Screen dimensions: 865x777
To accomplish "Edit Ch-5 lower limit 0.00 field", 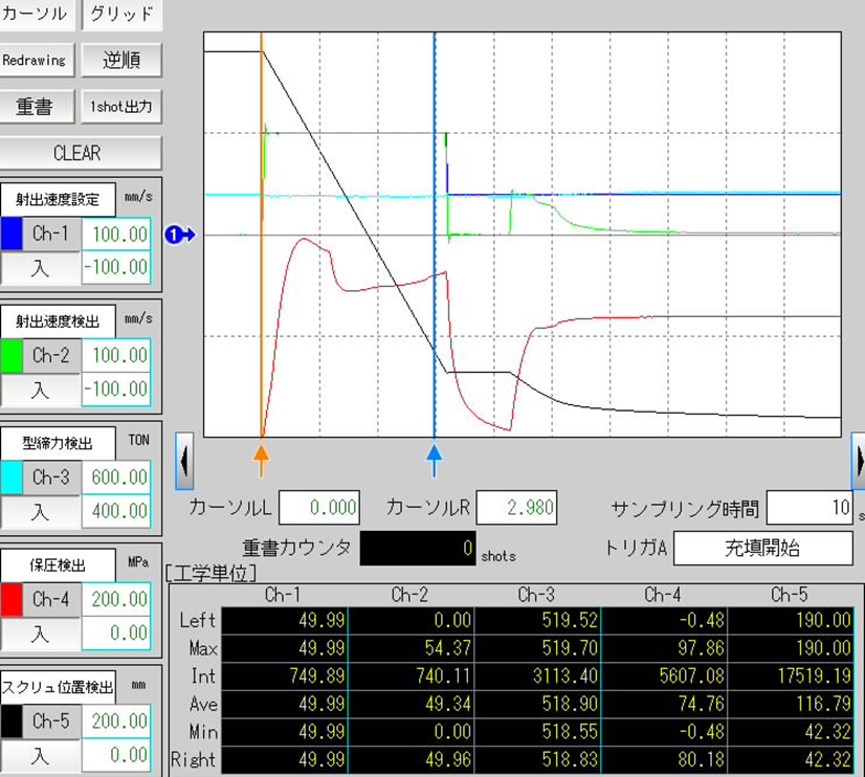I will pyautogui.click(x=116, y=755).
